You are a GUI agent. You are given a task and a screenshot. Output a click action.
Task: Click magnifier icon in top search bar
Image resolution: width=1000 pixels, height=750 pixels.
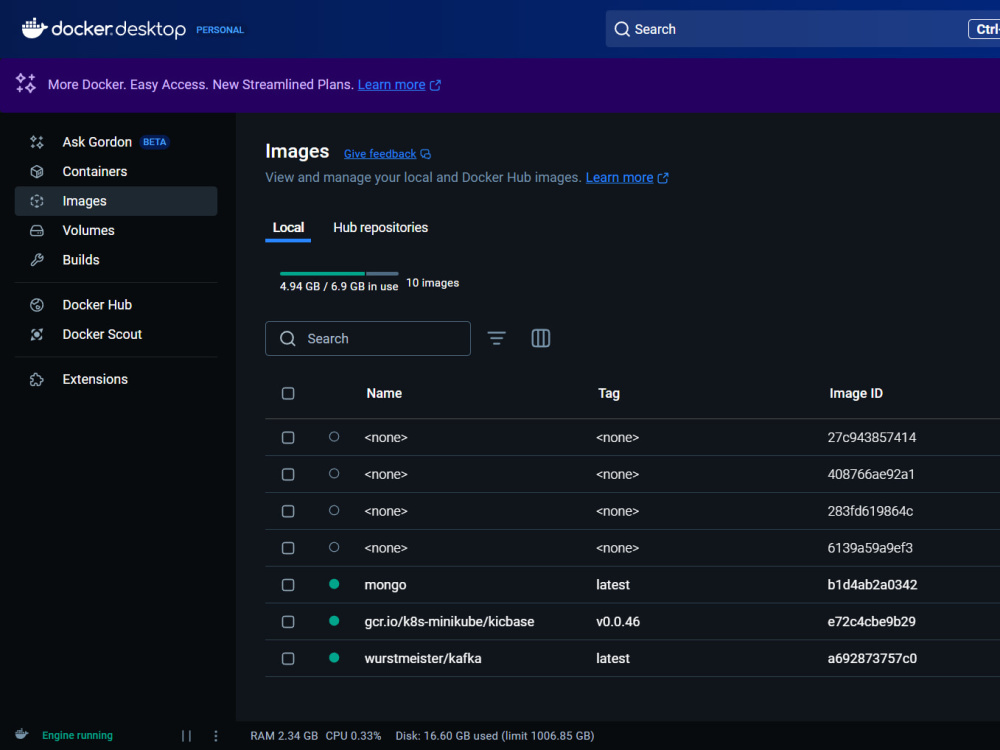click(622, 29)
